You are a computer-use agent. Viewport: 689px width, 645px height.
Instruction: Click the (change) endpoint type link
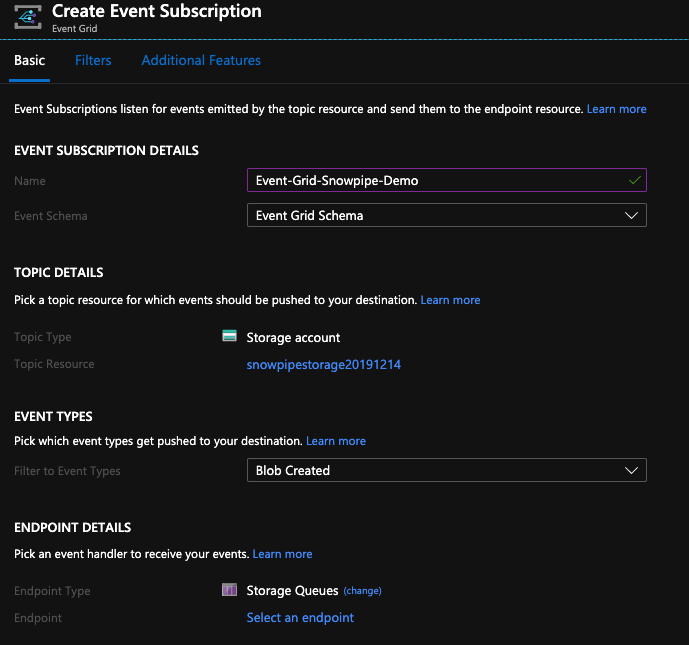click(x=363, y=591)
